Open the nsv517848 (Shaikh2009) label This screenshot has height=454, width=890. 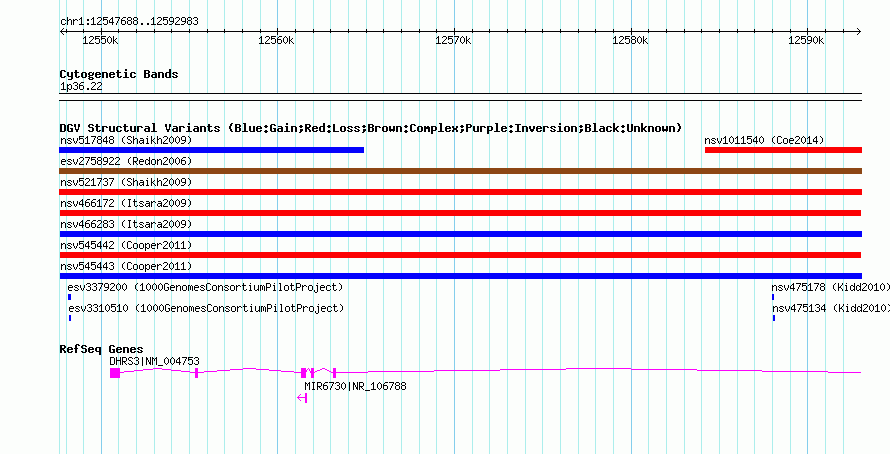point(126,140)
